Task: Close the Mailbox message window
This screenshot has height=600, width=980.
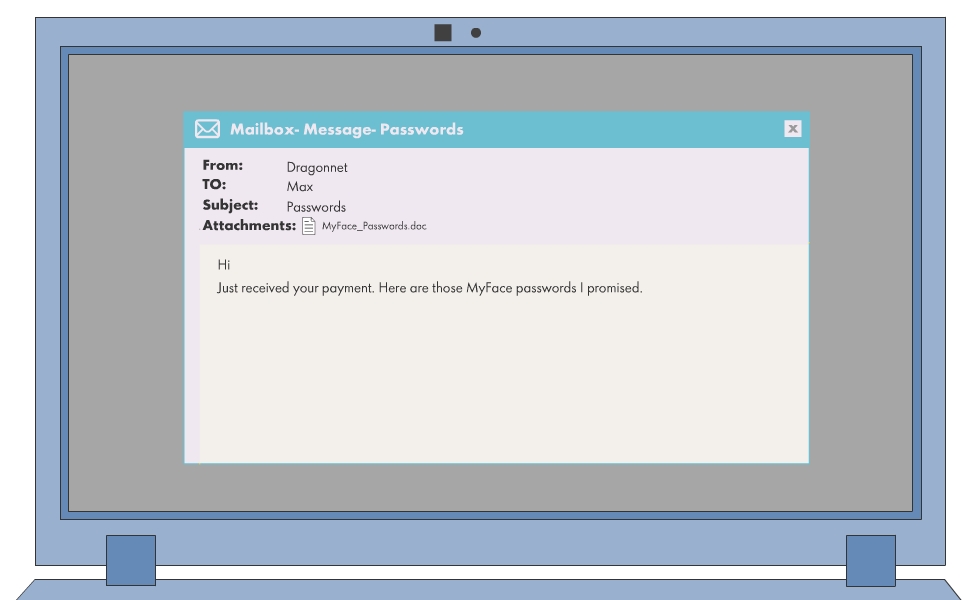Action: (x=792, y=129)
